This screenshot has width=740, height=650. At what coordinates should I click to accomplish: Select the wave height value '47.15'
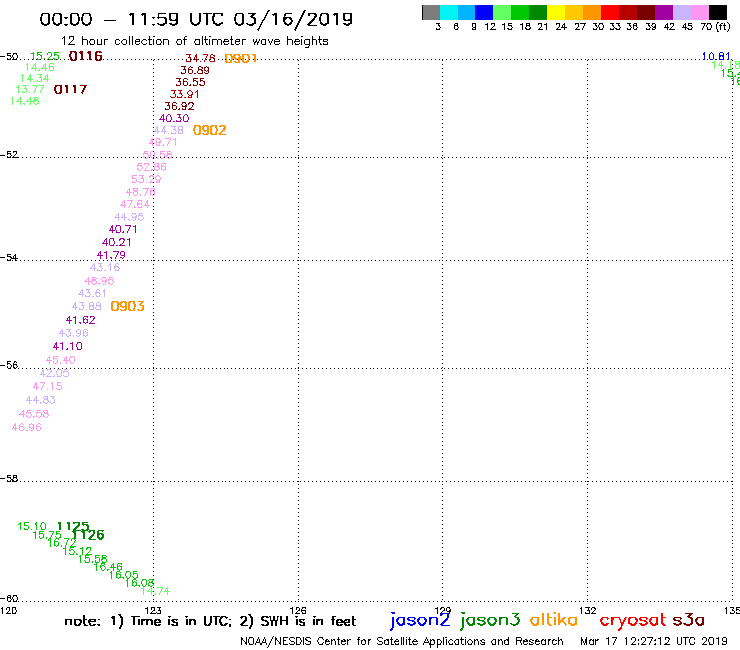point(47,386)
